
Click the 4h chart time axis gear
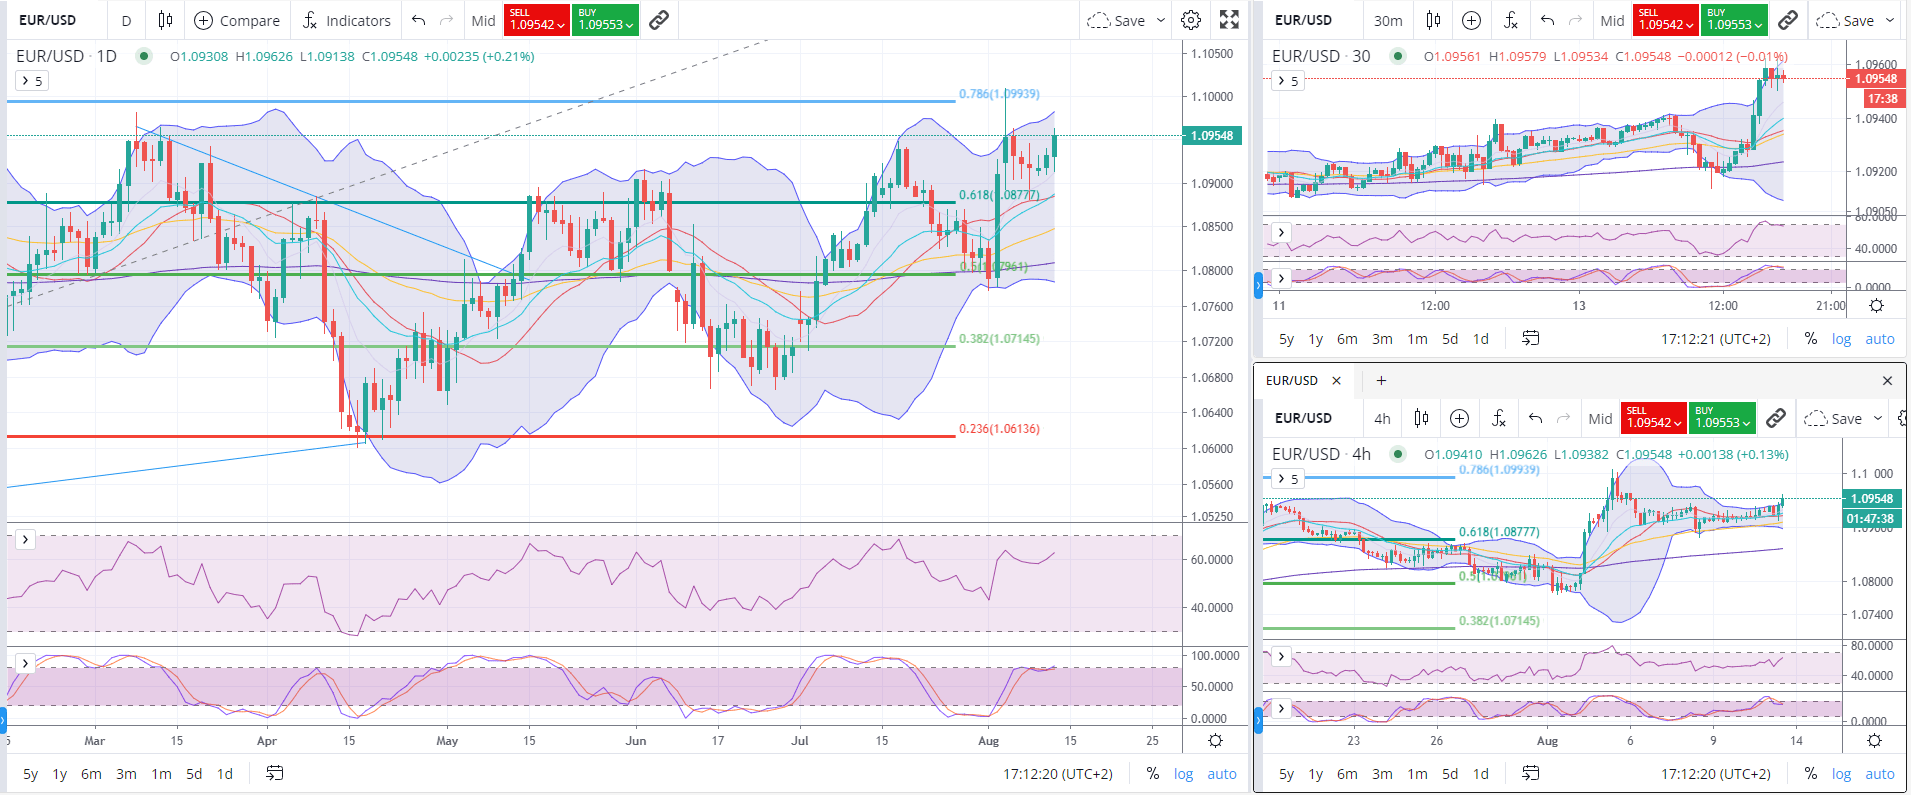point(1875,741)
